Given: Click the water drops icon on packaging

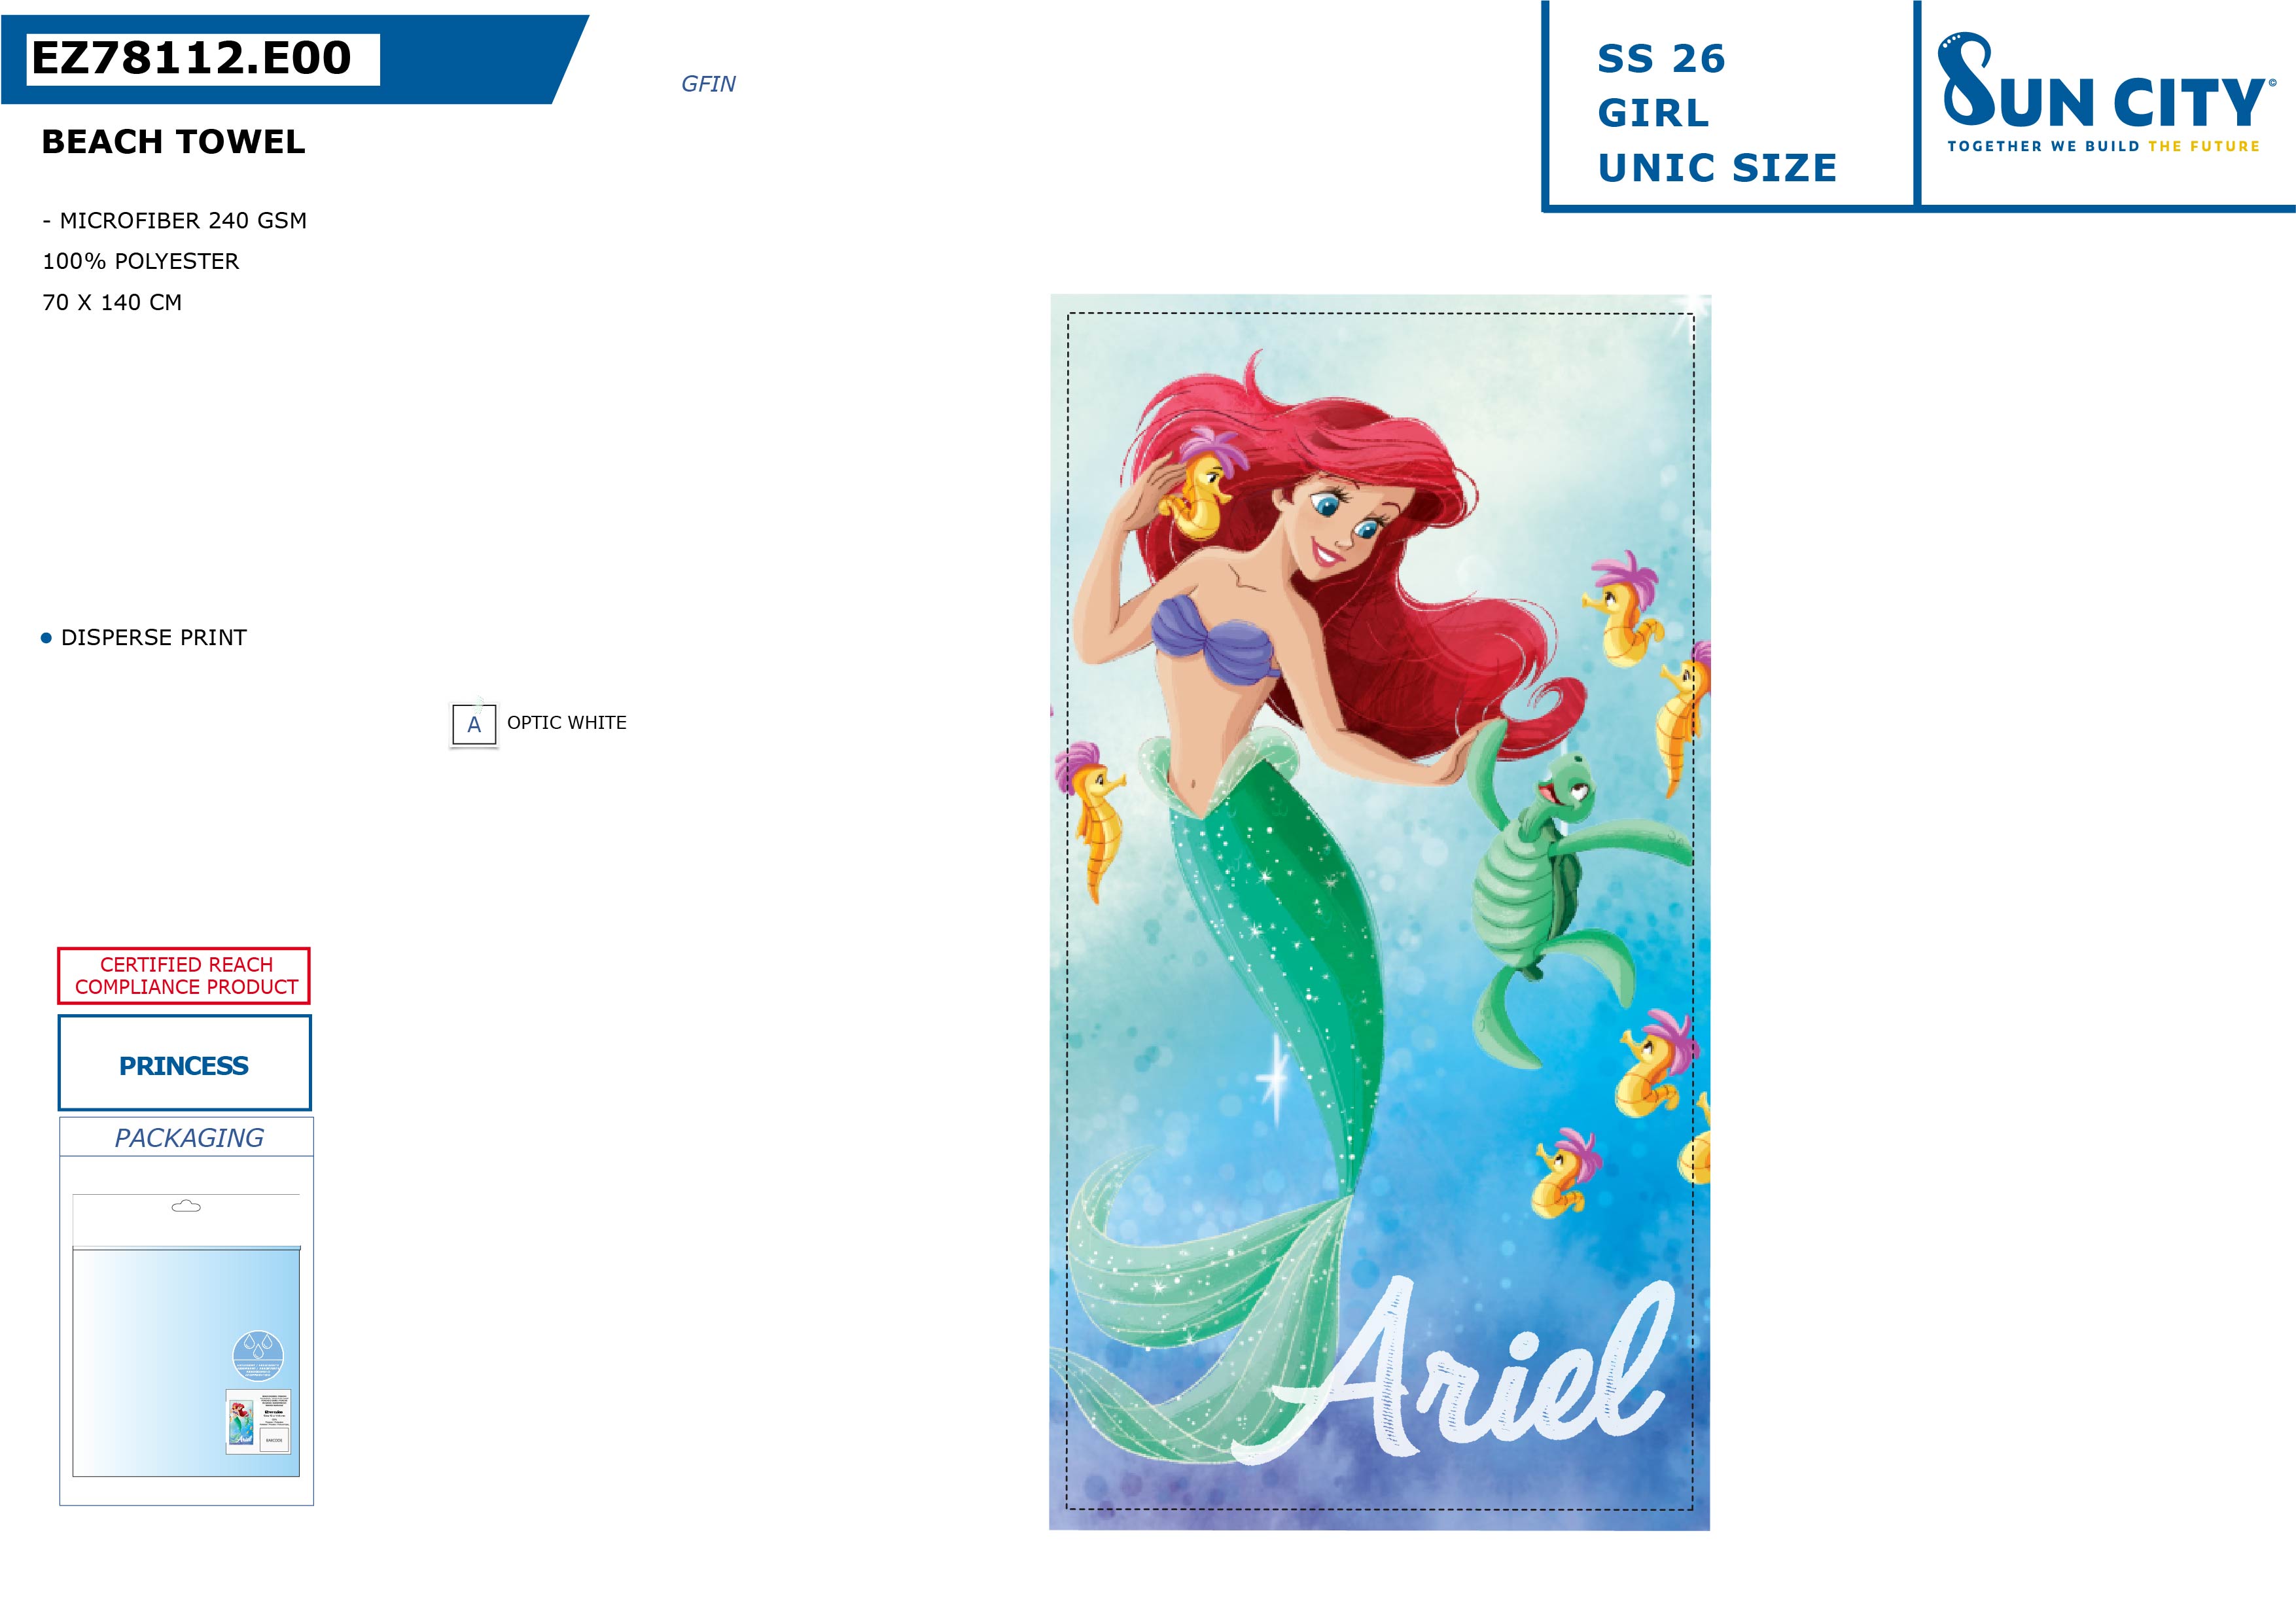Looking at the screenshot, I should [x=258, y=1355].
